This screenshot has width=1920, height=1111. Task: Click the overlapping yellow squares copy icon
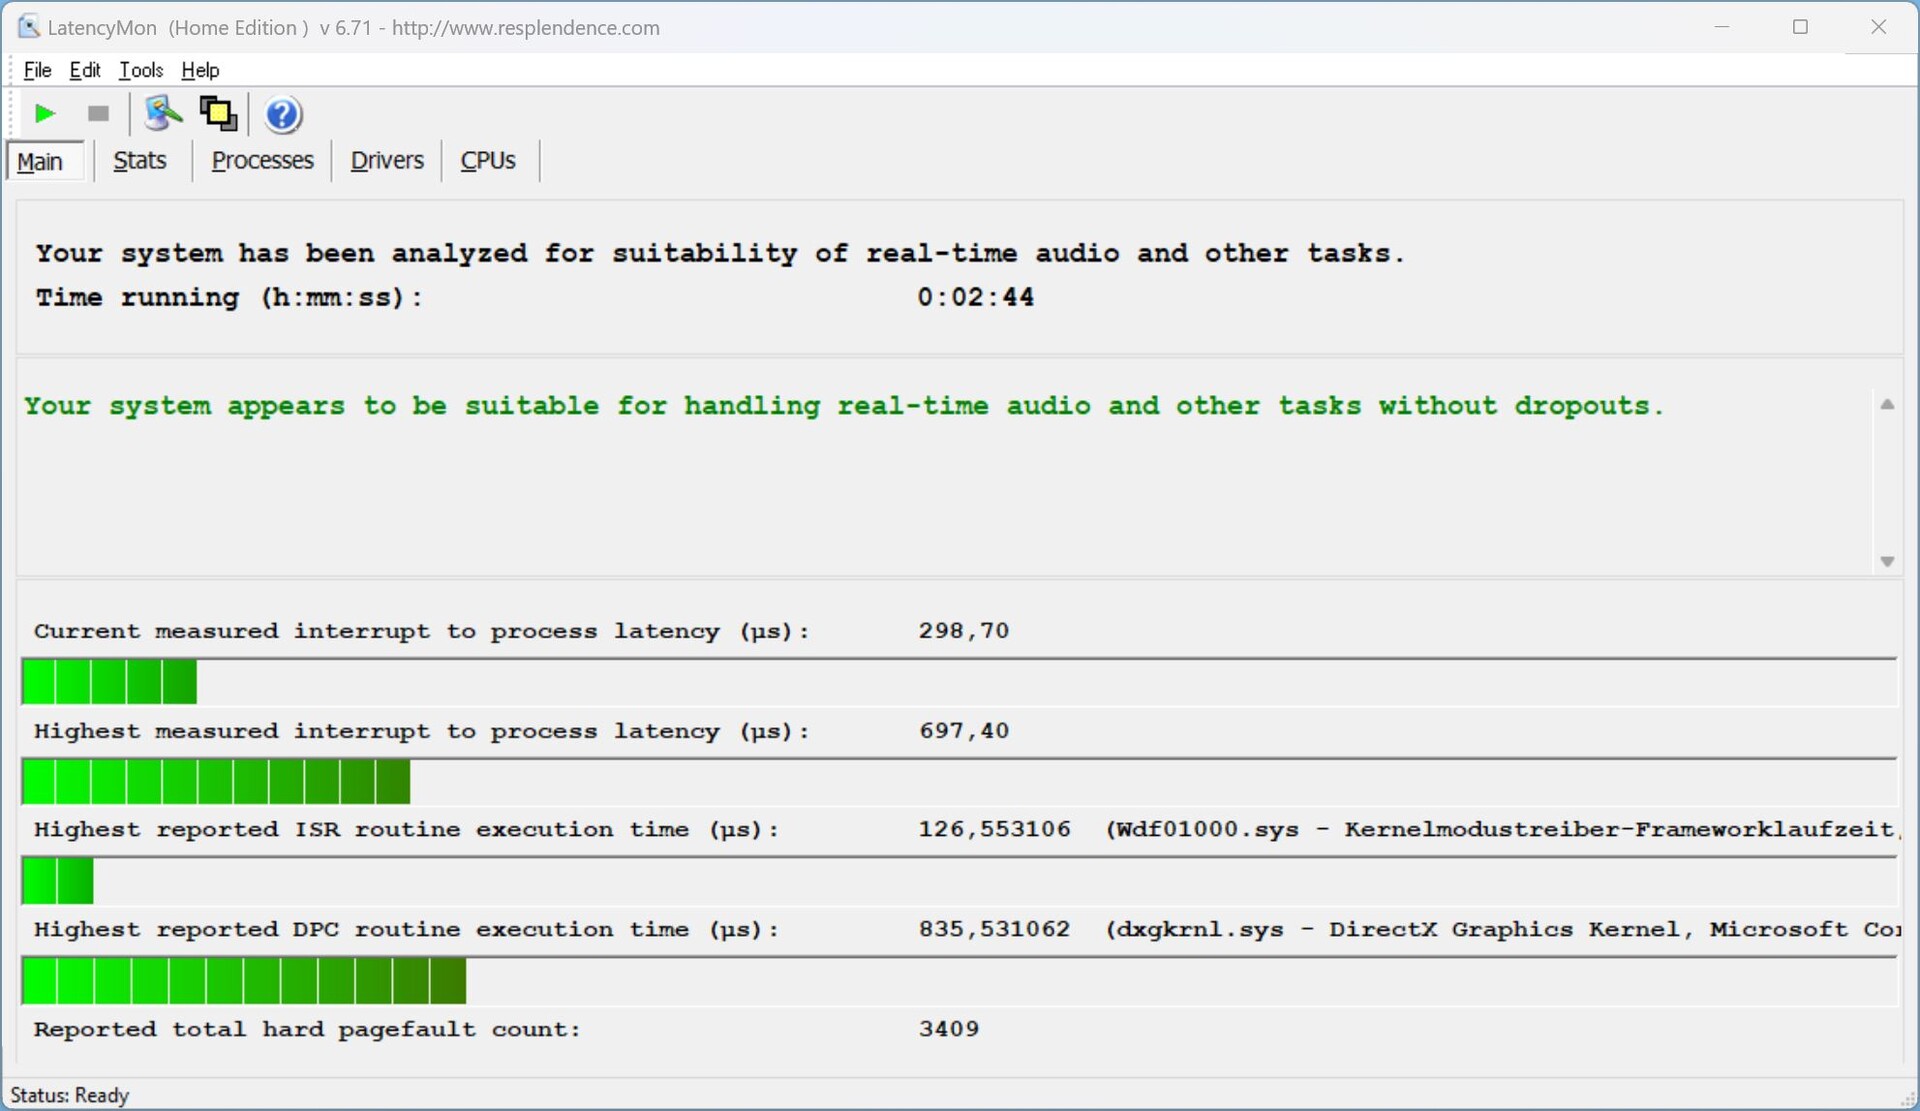click(x=218, y=114)
